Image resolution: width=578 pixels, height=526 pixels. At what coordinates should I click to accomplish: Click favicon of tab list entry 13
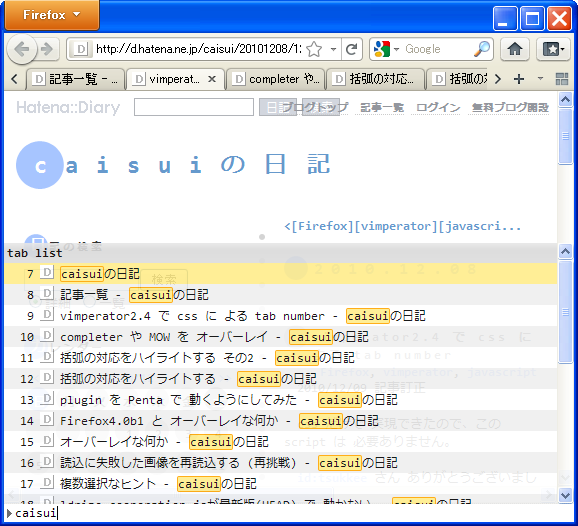coord(47,398)
